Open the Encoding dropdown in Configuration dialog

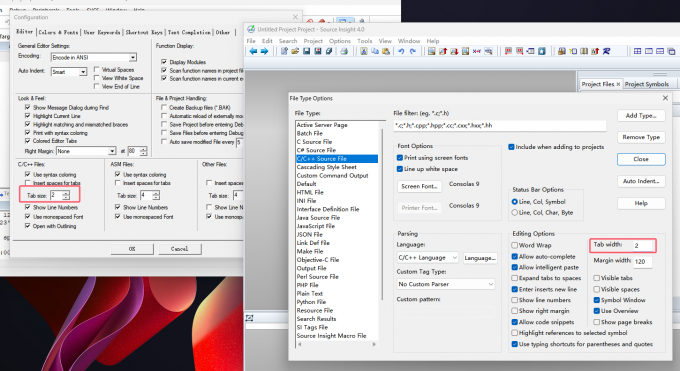(x=133, y=57)
